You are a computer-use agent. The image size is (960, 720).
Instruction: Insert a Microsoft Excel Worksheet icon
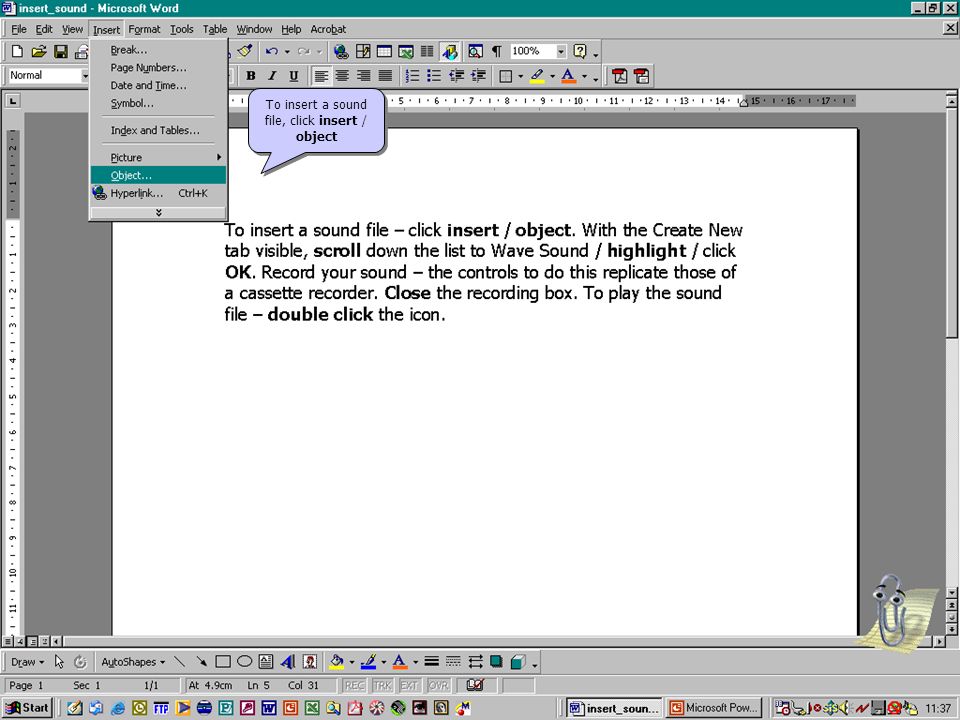(x=406, y=51)
